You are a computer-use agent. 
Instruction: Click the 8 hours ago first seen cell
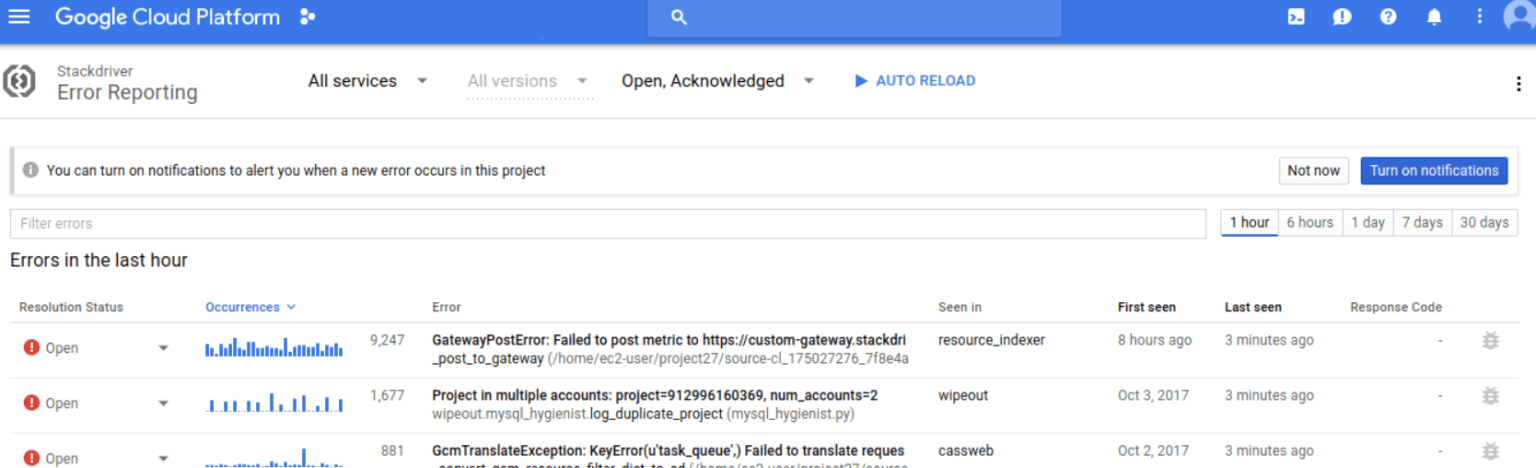1155,340
